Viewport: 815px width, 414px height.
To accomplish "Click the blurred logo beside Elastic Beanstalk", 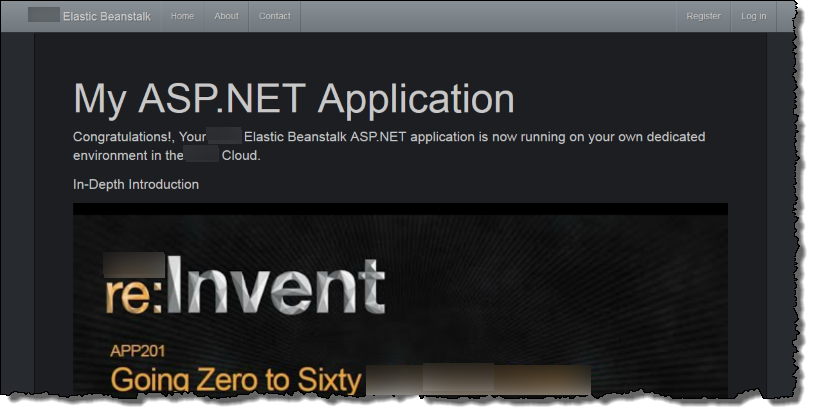I will (43, 16).
